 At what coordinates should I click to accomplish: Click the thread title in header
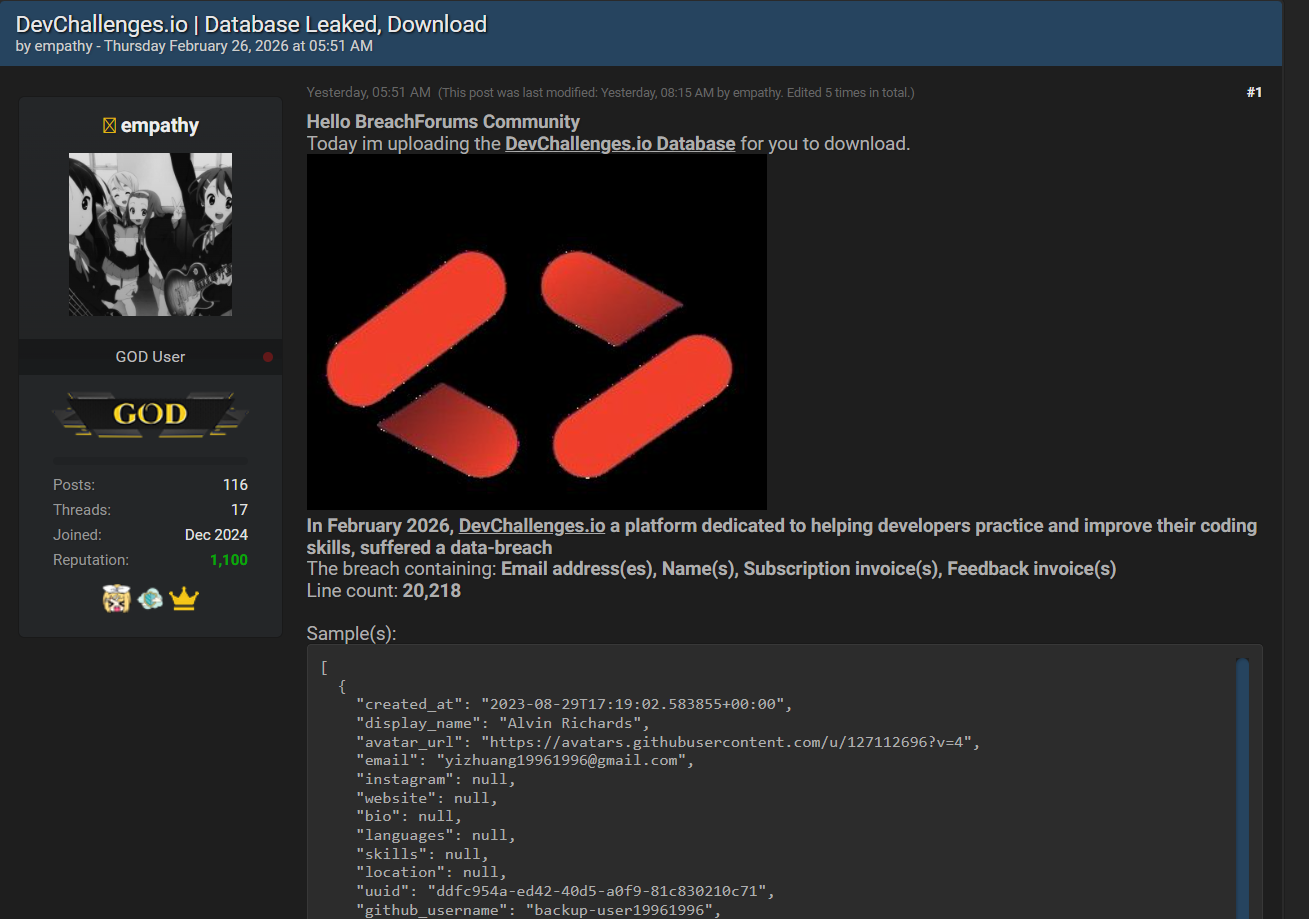(x=251, y=24)
